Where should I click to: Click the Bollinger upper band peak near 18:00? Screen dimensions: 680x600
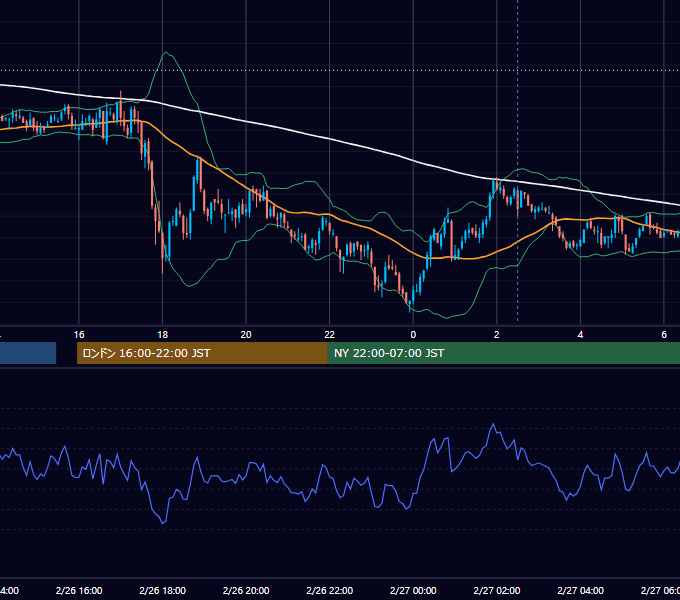(x=166, y=53)
